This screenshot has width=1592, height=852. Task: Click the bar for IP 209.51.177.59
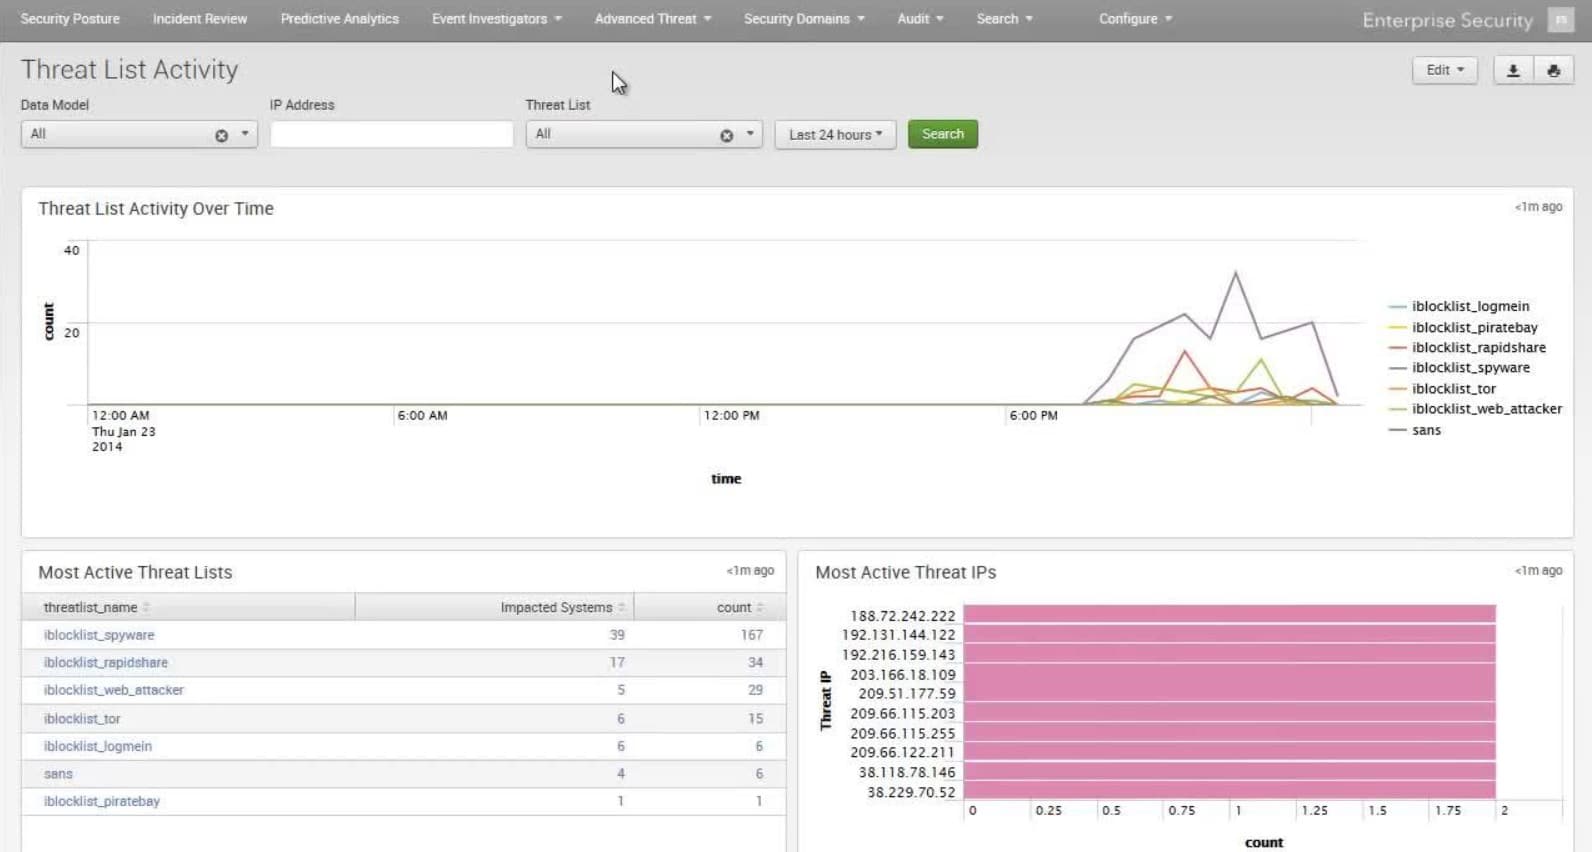tap(1230, 693)
